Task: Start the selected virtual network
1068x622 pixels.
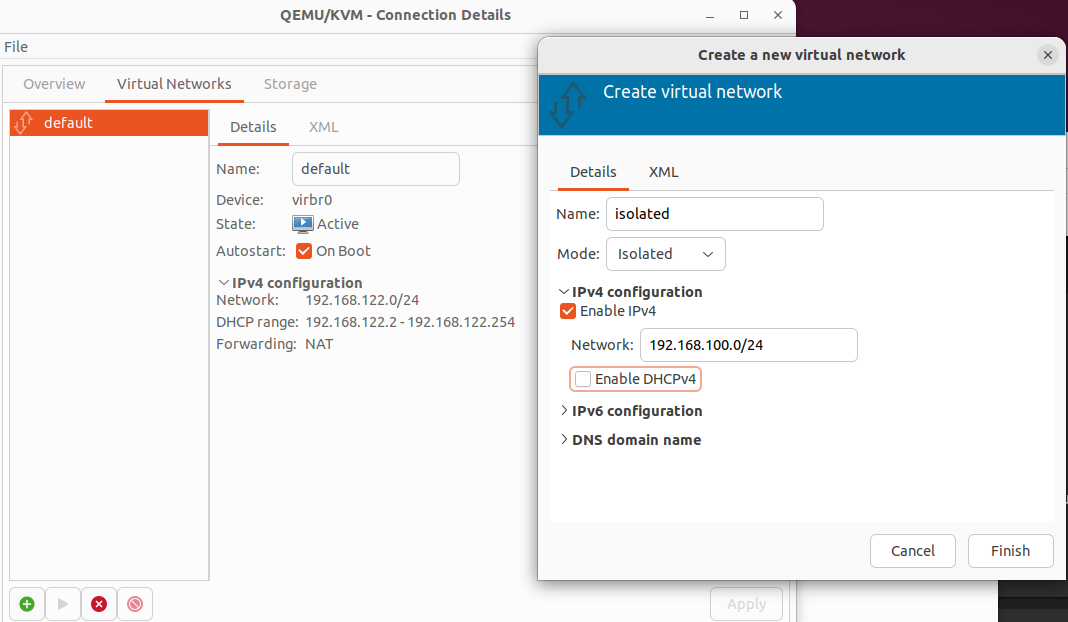Action: point(62,604)
